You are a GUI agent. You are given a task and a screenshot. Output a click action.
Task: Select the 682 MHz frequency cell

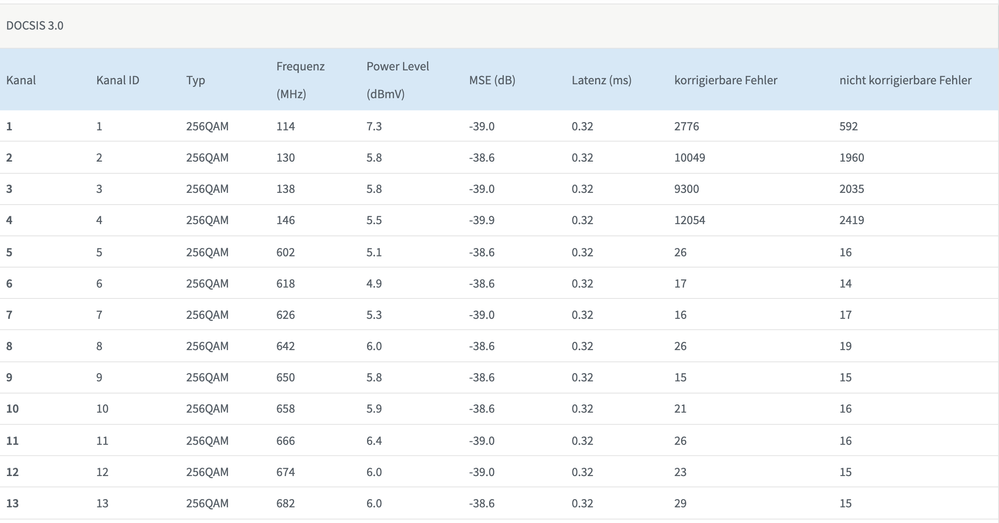pos(285,503)
